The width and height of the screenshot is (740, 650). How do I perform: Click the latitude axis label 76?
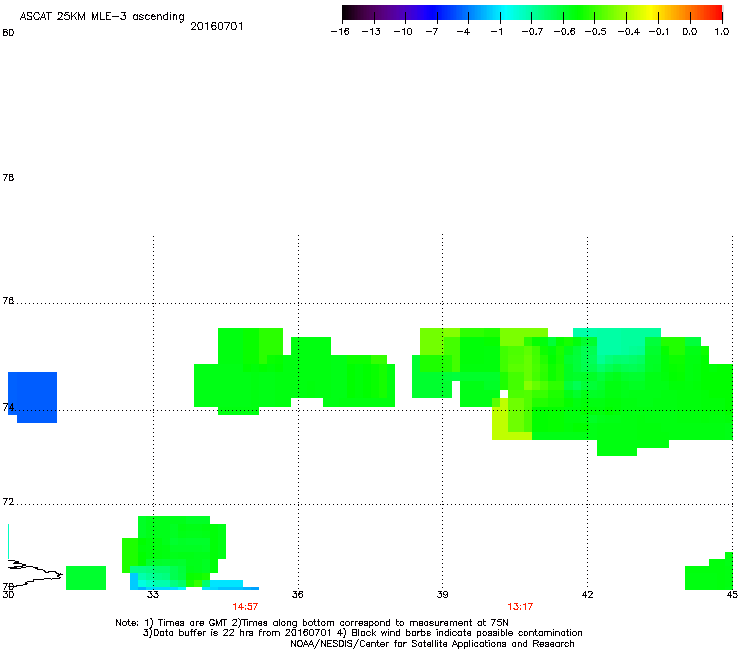click(8, 301)
